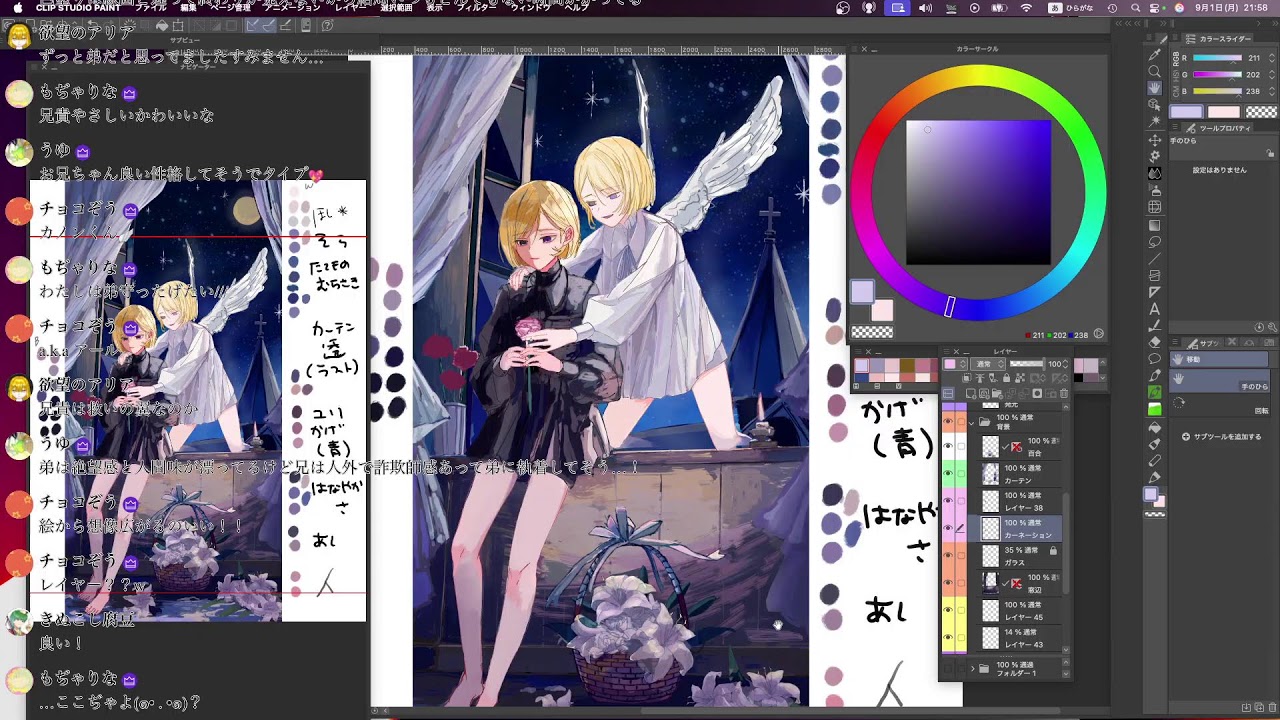Select the Move Layer tool
Image resolution: width=1280 pixels, height=720 pixels.
[1154, 141]
